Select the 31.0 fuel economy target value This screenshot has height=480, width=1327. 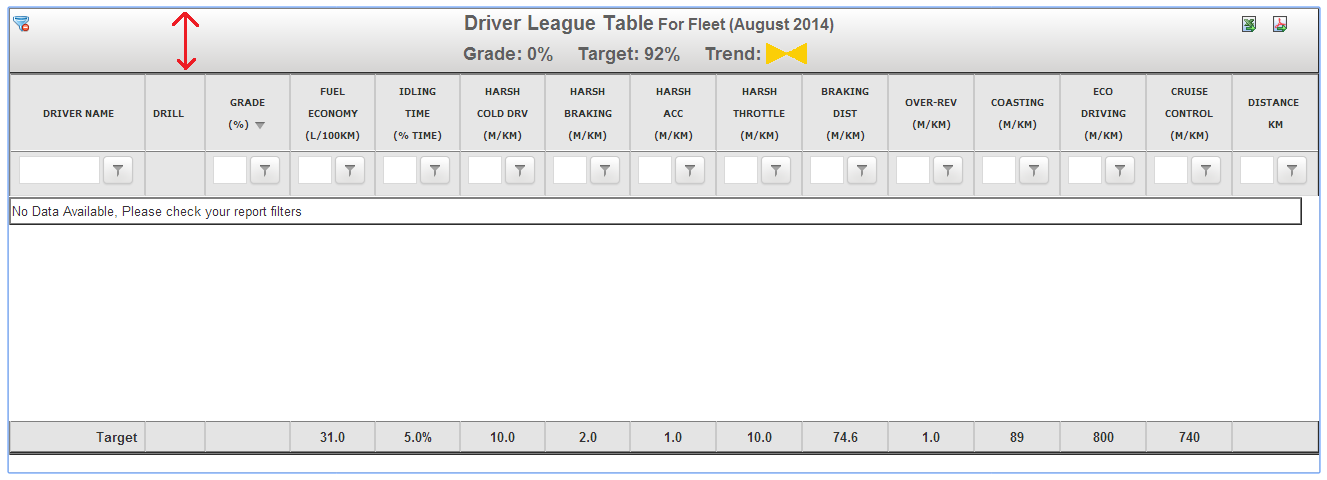[333, 437]
